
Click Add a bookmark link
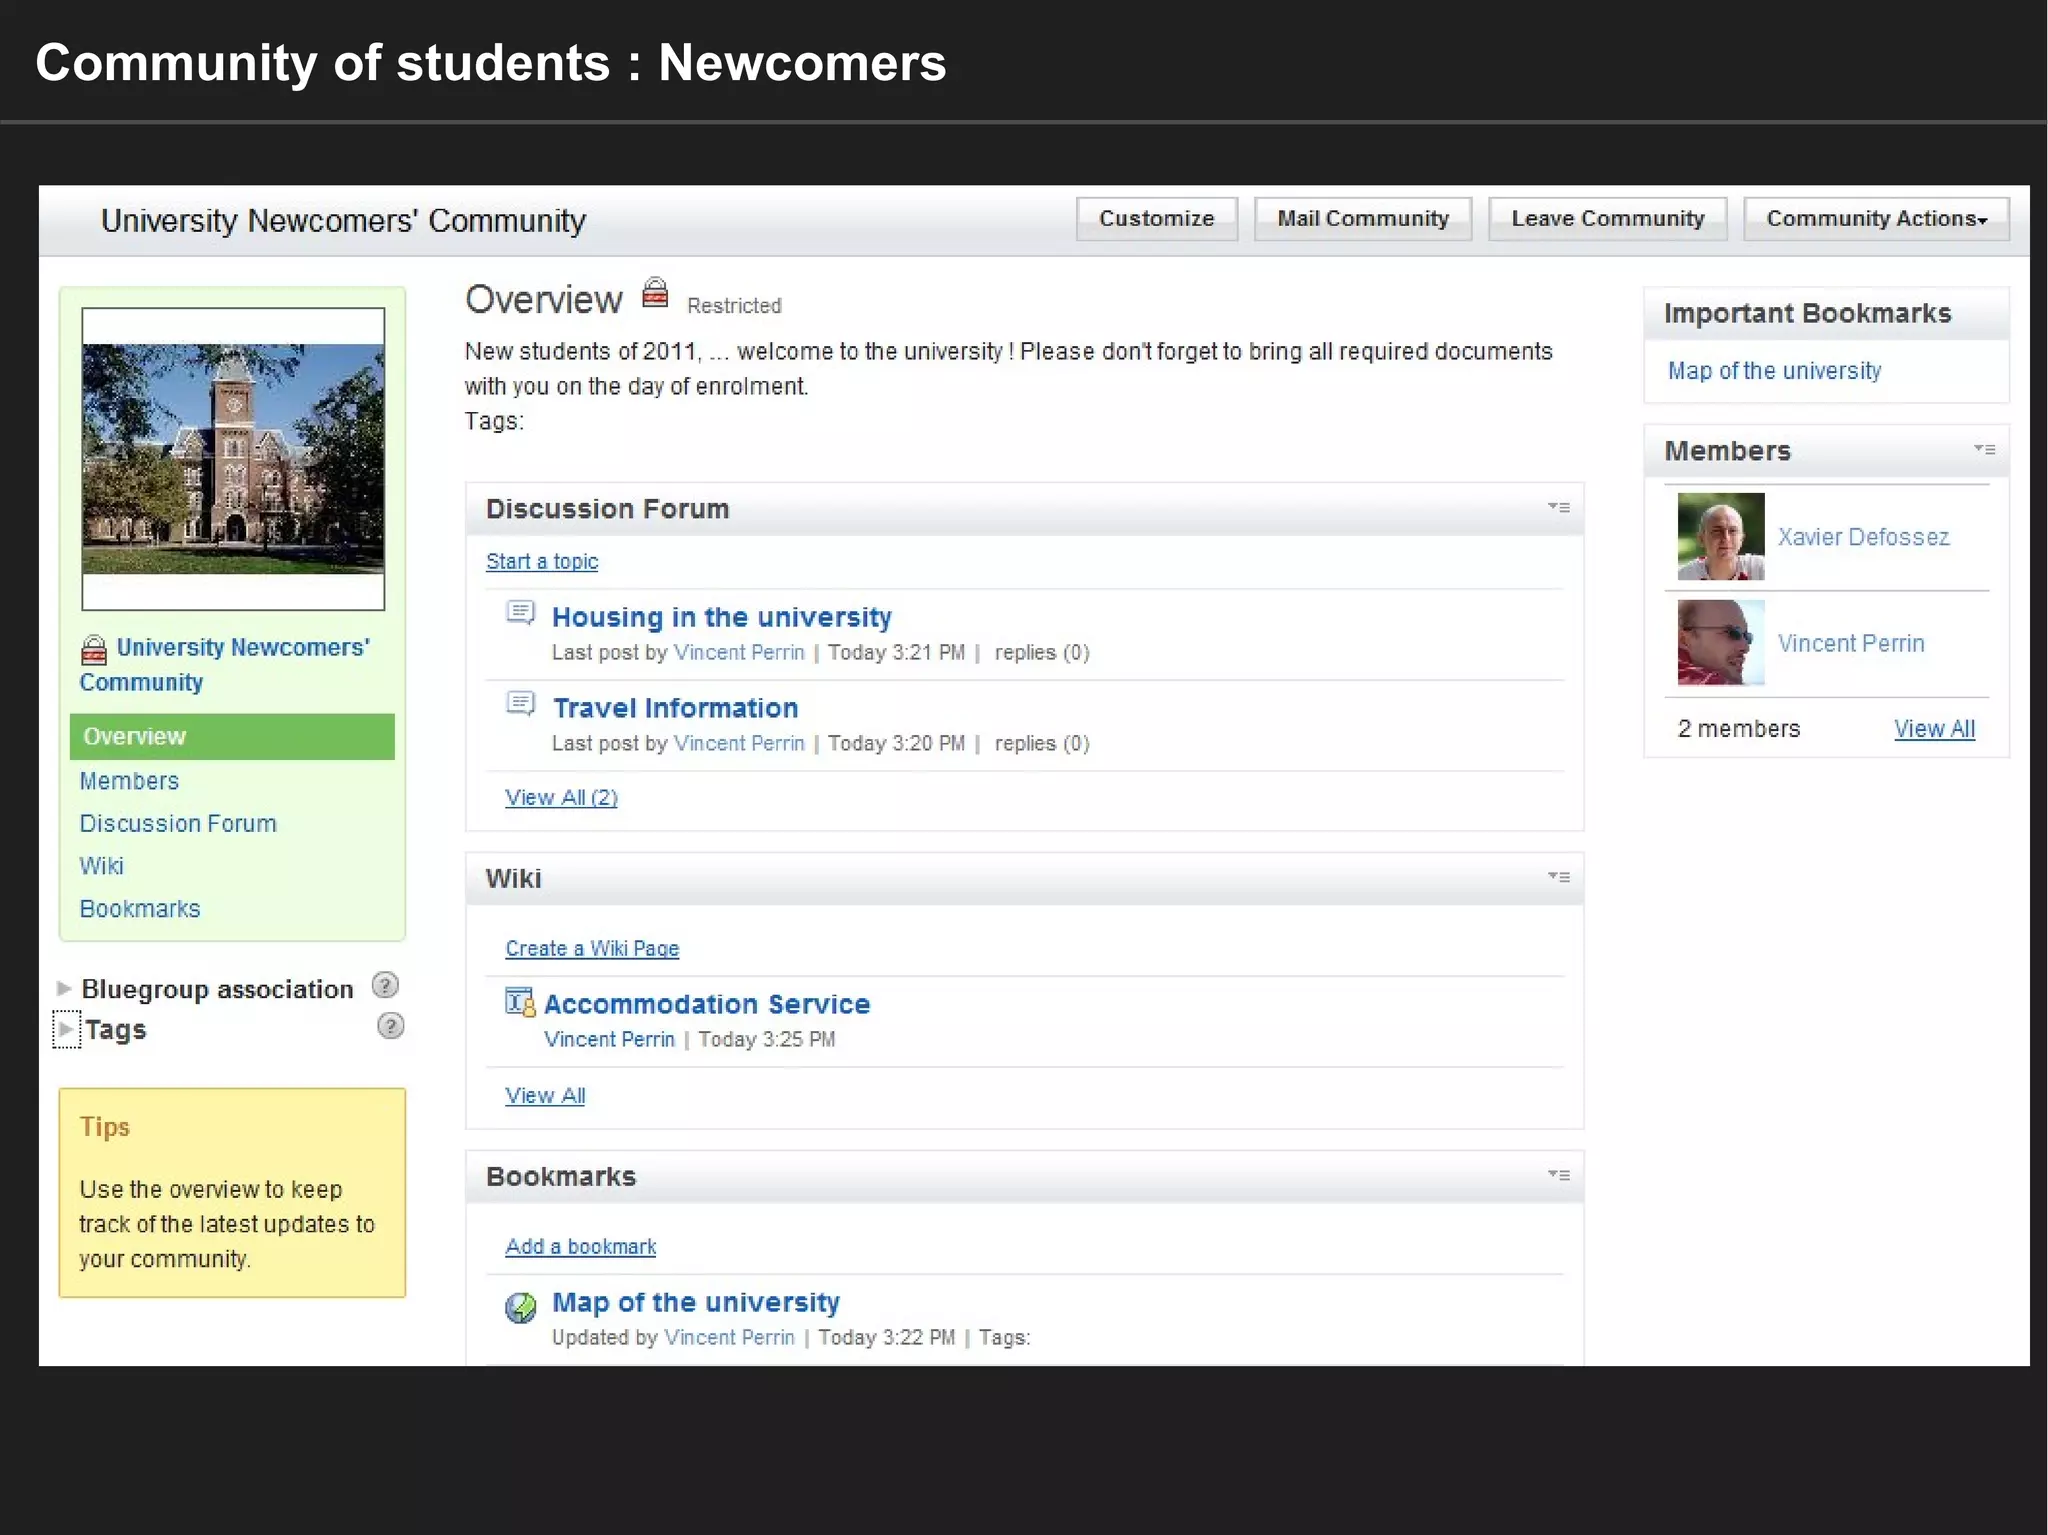pos(581,1247)
